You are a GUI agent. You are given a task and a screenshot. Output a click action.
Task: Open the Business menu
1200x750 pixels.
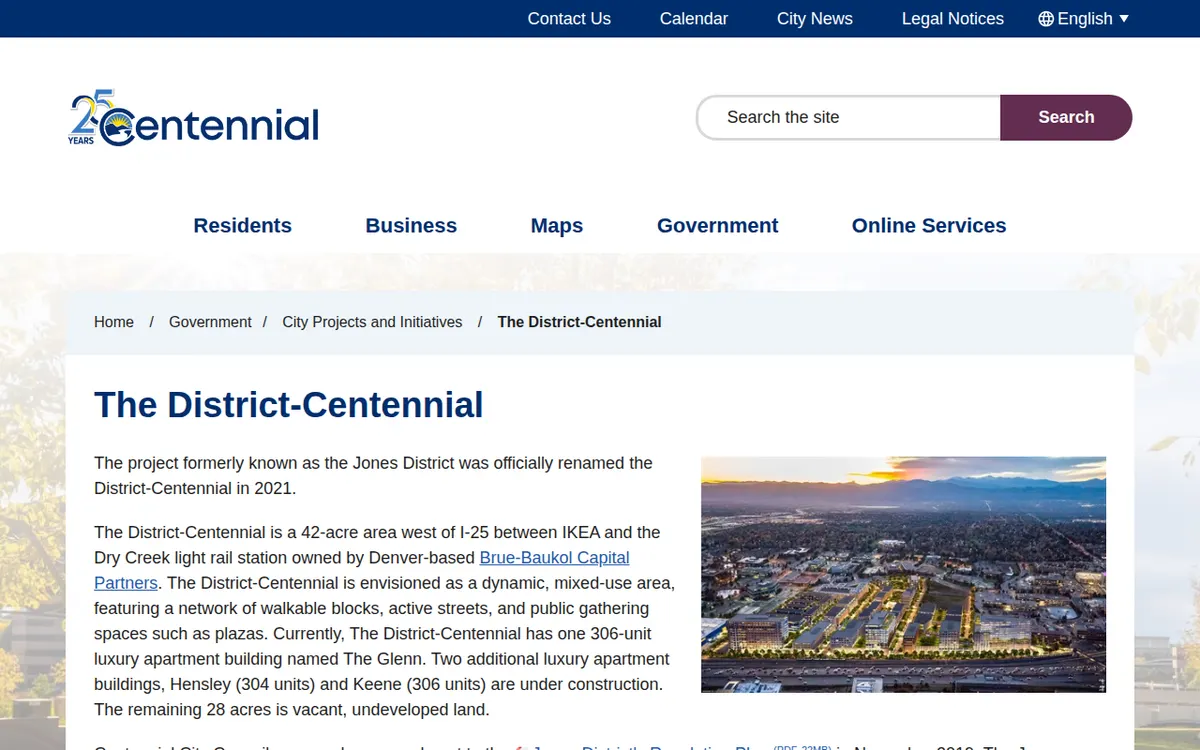point(411,226)
